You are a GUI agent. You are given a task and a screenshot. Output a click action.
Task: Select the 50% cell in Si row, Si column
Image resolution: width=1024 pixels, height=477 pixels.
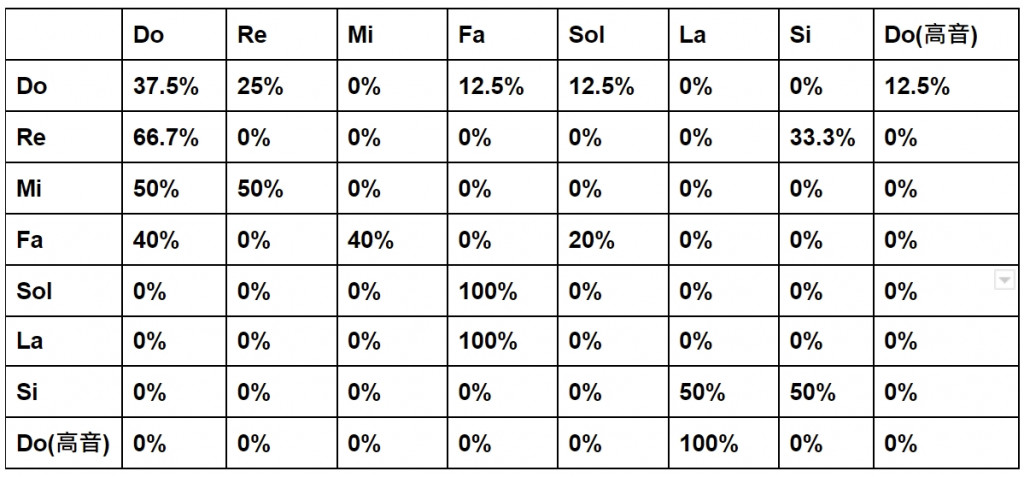[x=826, y=391]
